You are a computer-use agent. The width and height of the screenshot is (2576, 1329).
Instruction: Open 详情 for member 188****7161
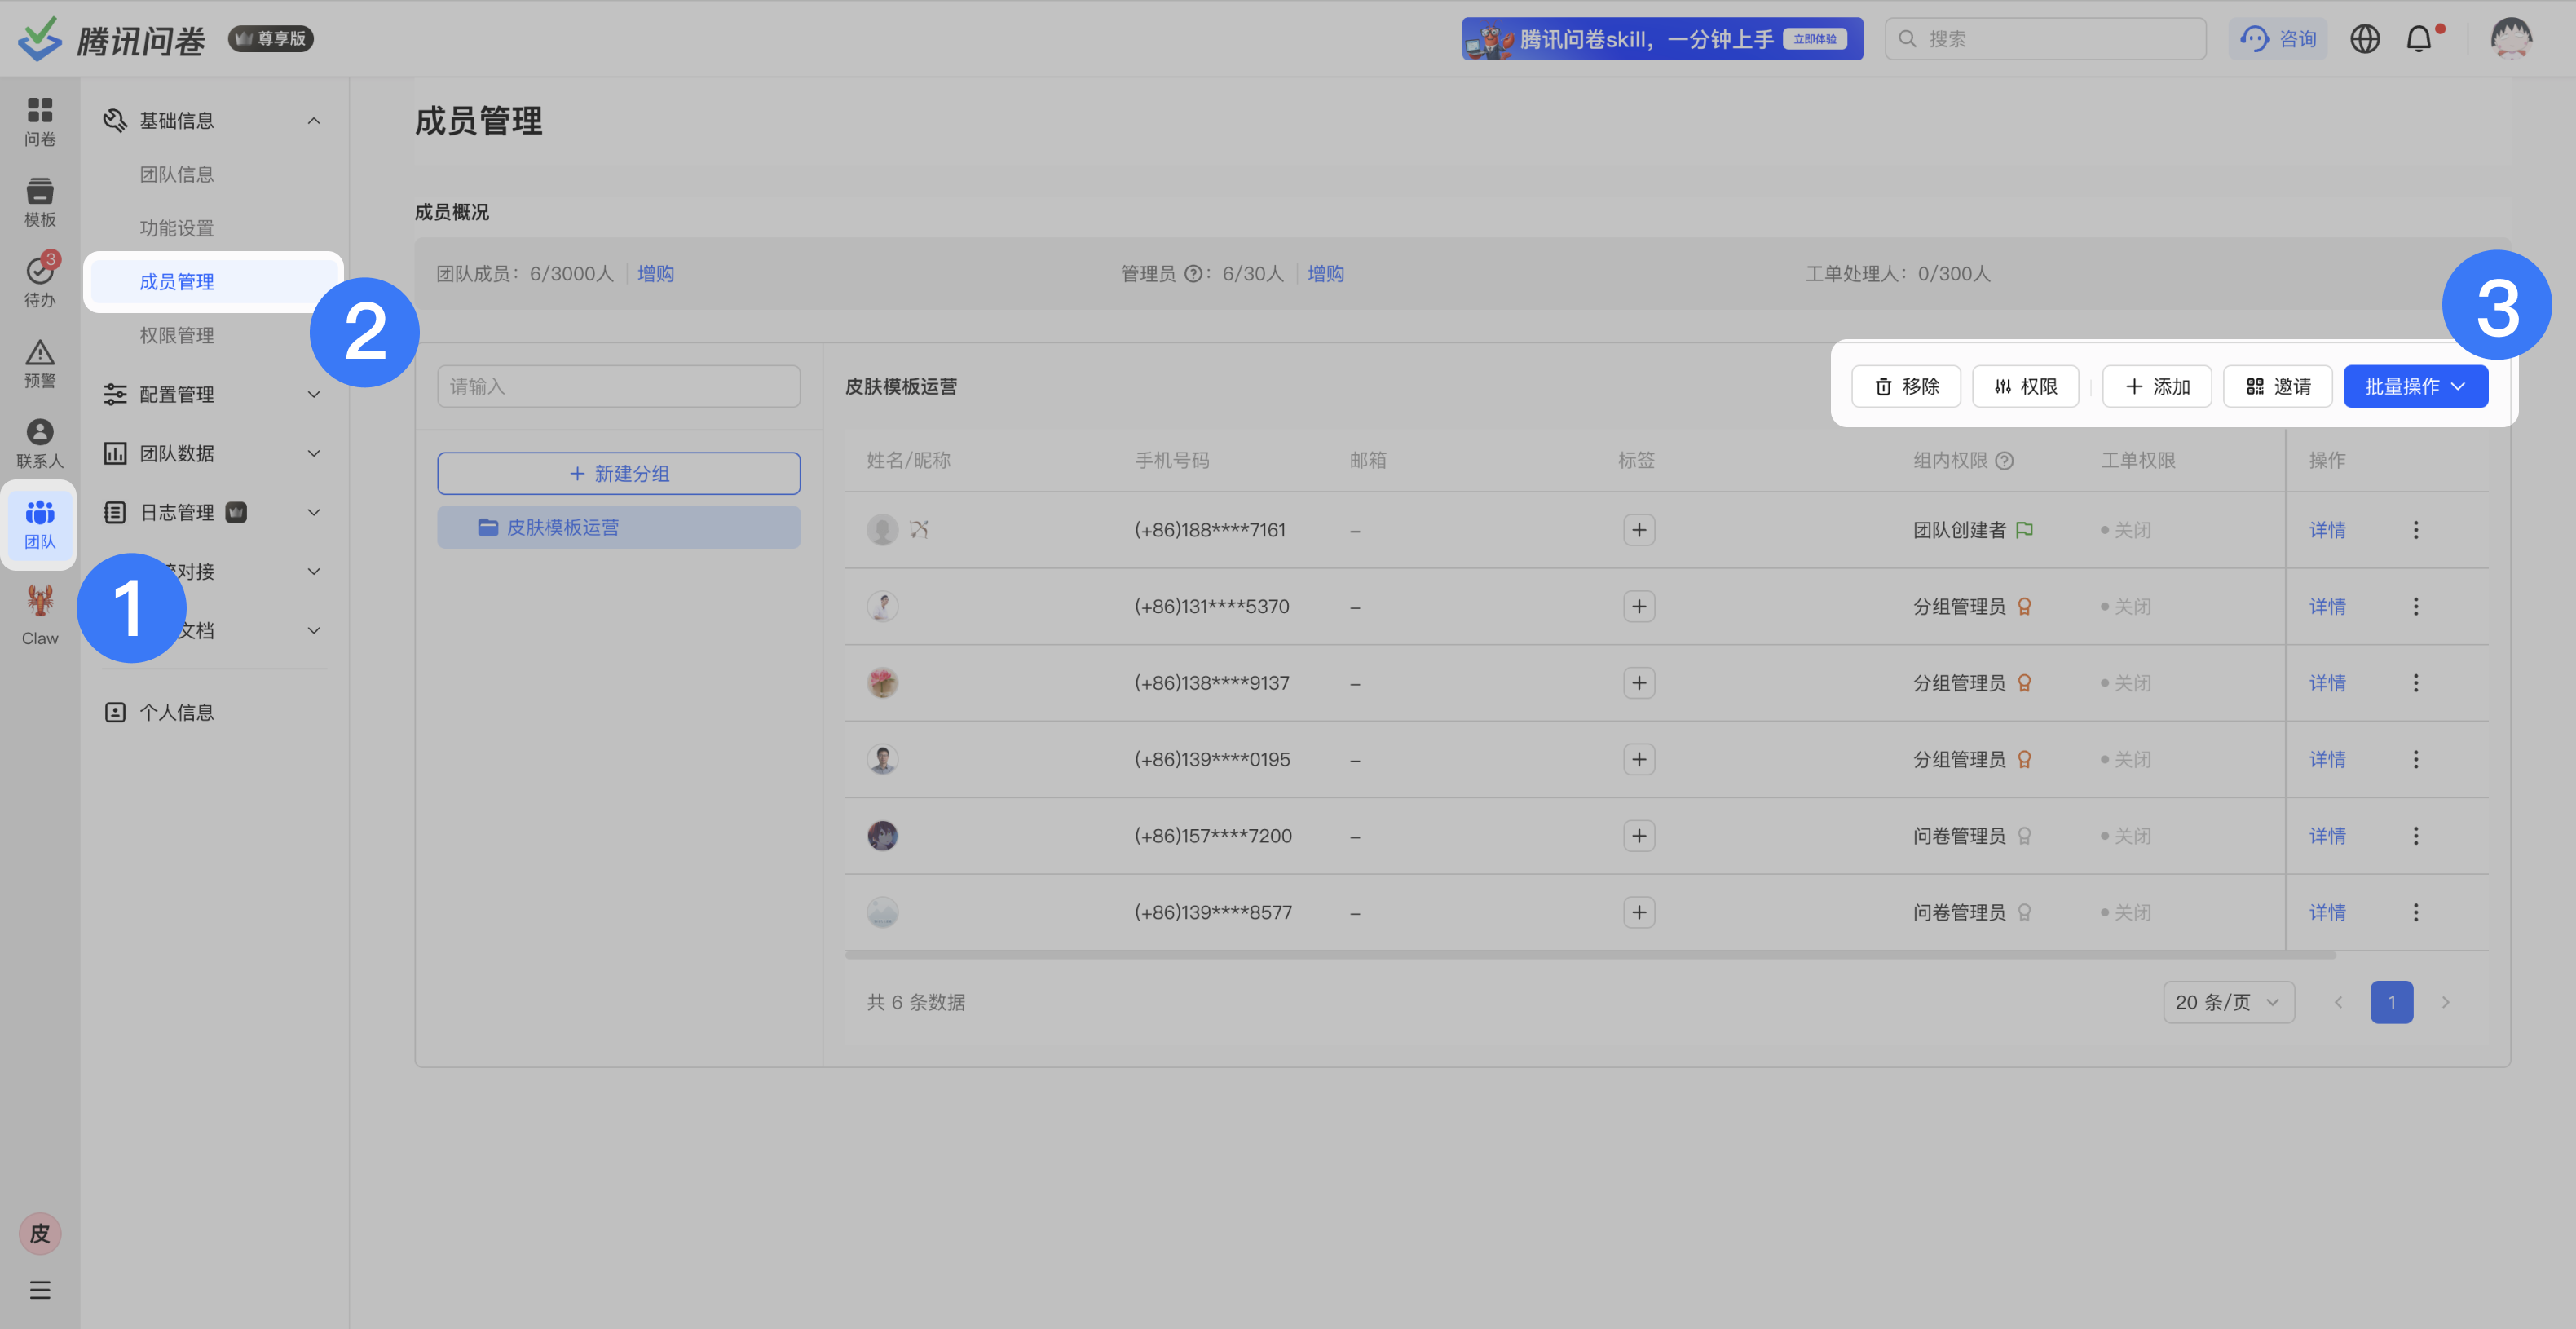tap(2327, 530)
